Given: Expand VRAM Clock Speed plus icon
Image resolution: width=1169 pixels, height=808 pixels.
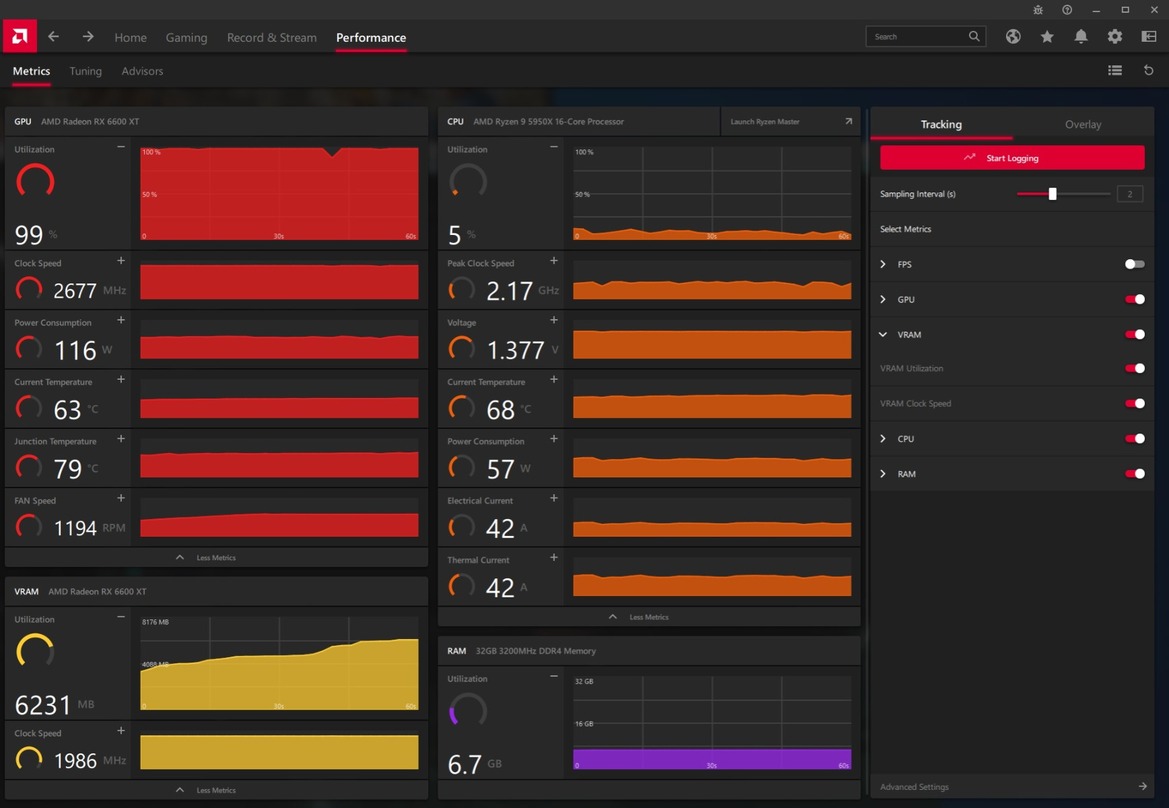Looking at the screenshot, I should [x=121, y=730].
